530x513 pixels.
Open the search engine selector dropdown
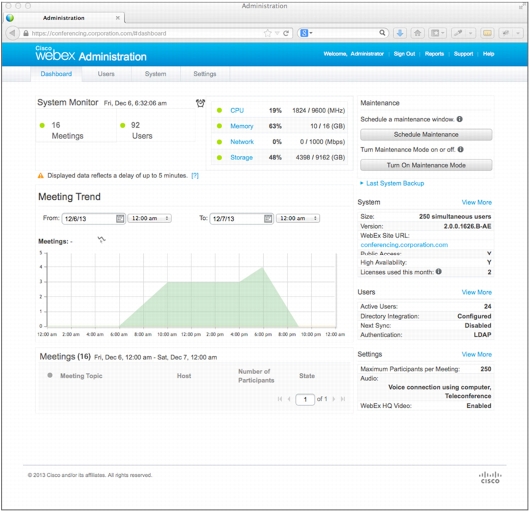[306, 33]
